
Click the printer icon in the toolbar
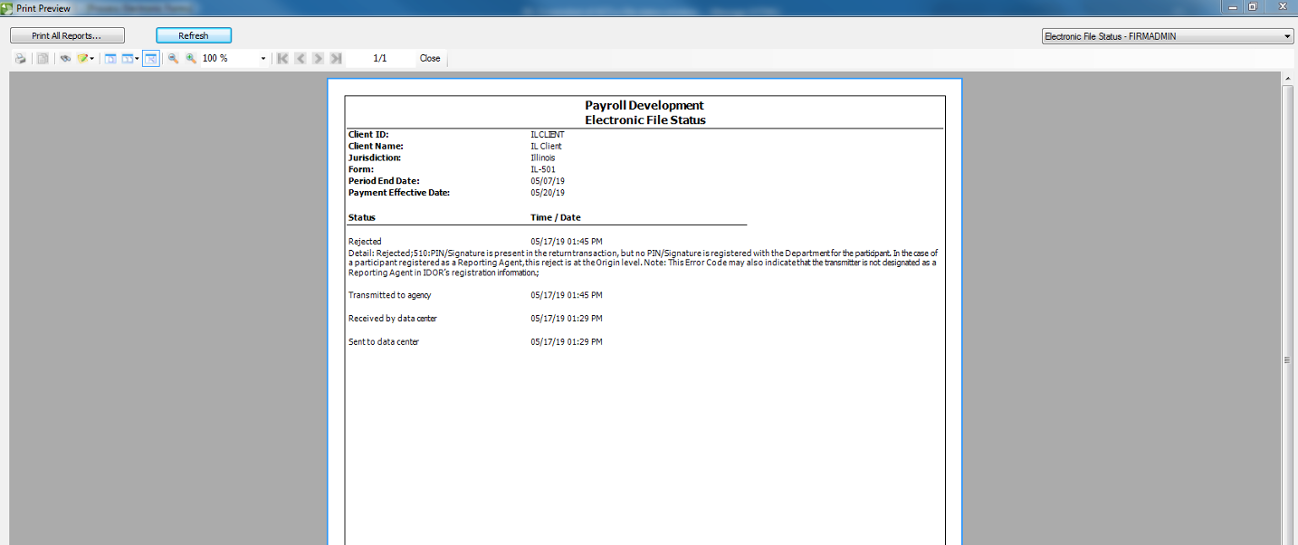coord(20,59)
